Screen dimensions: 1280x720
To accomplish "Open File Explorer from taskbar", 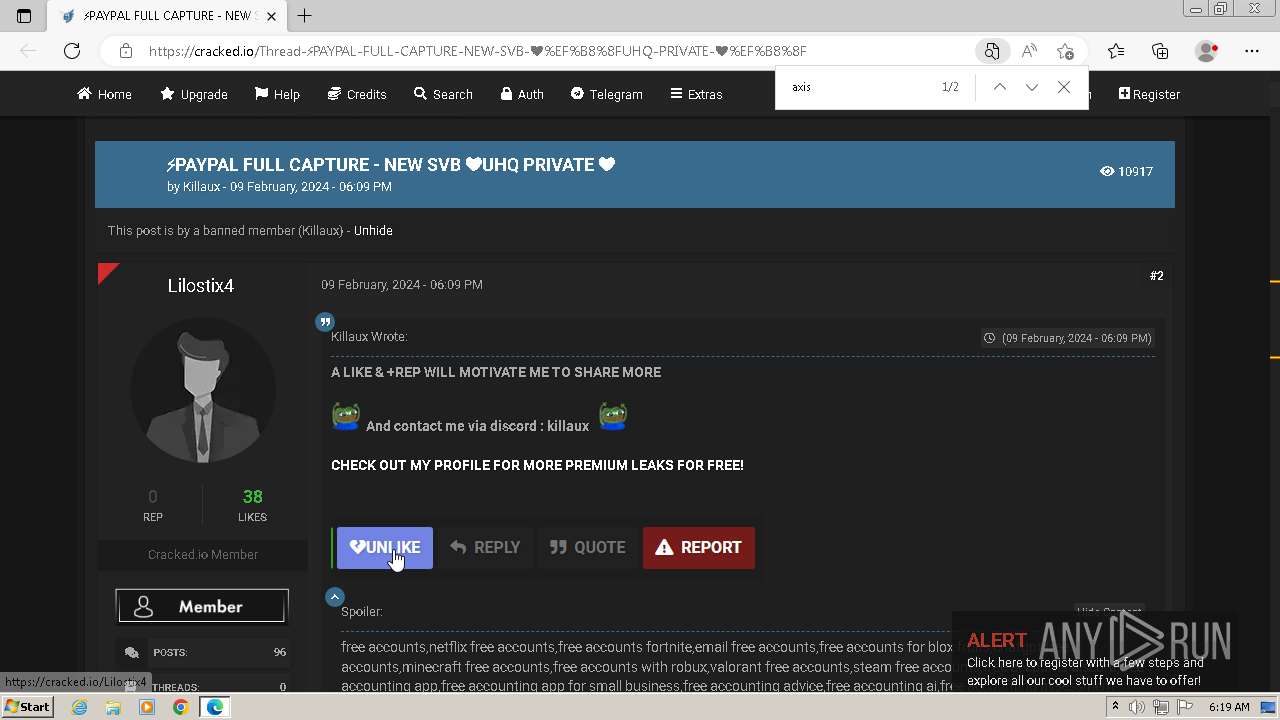I will click(x=113, y=707).
